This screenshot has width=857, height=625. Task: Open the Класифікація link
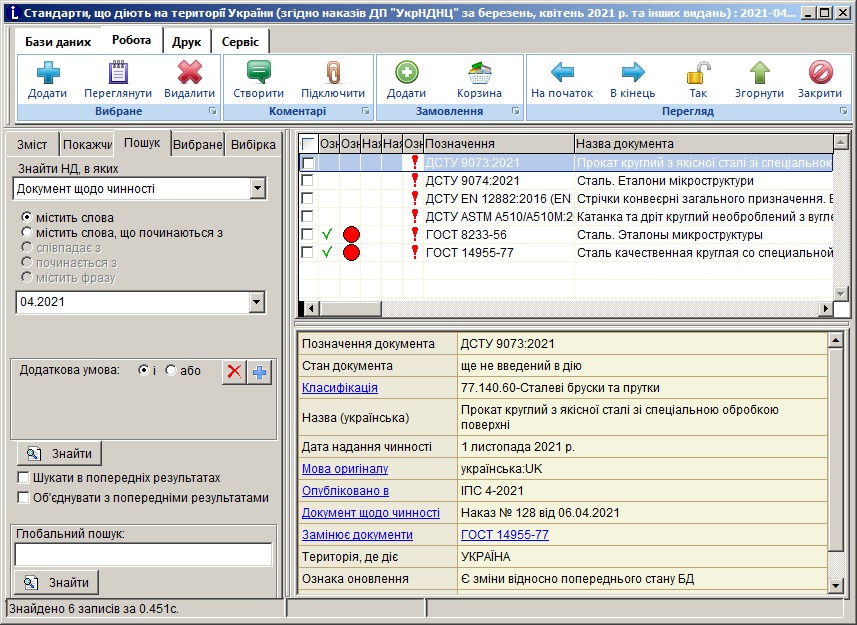click(339, 387)
